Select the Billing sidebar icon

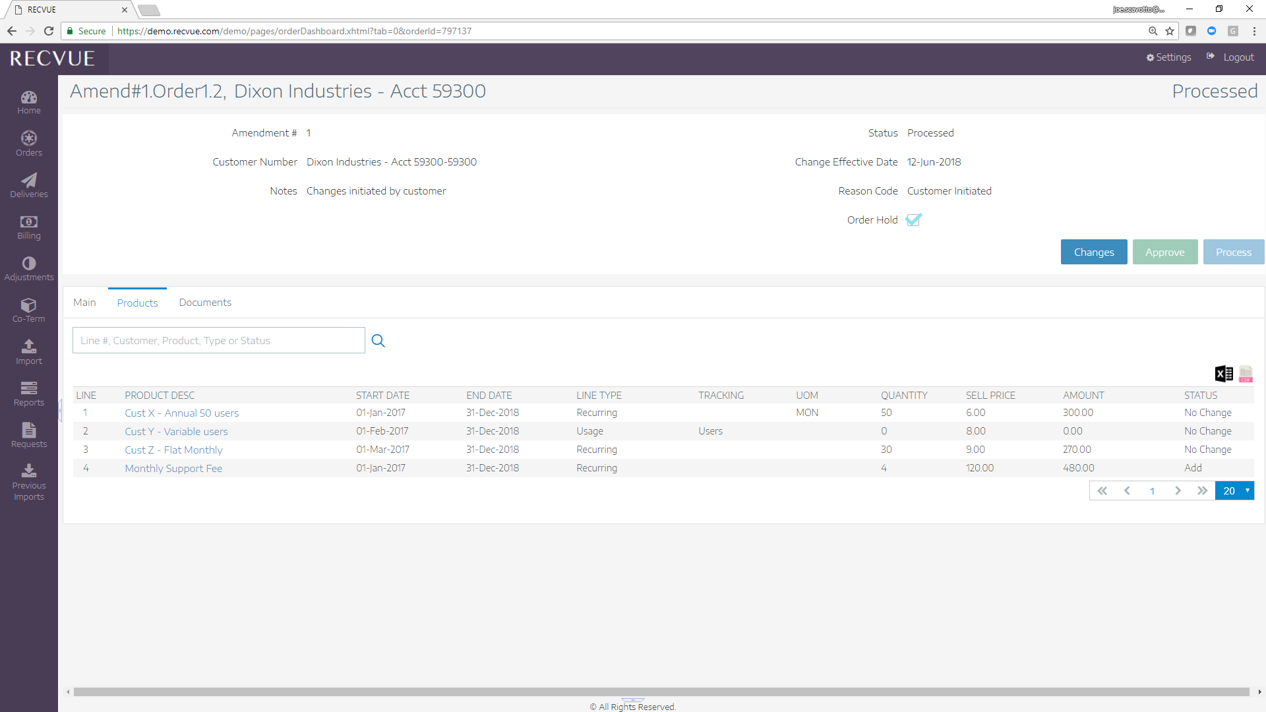[28, 227]
